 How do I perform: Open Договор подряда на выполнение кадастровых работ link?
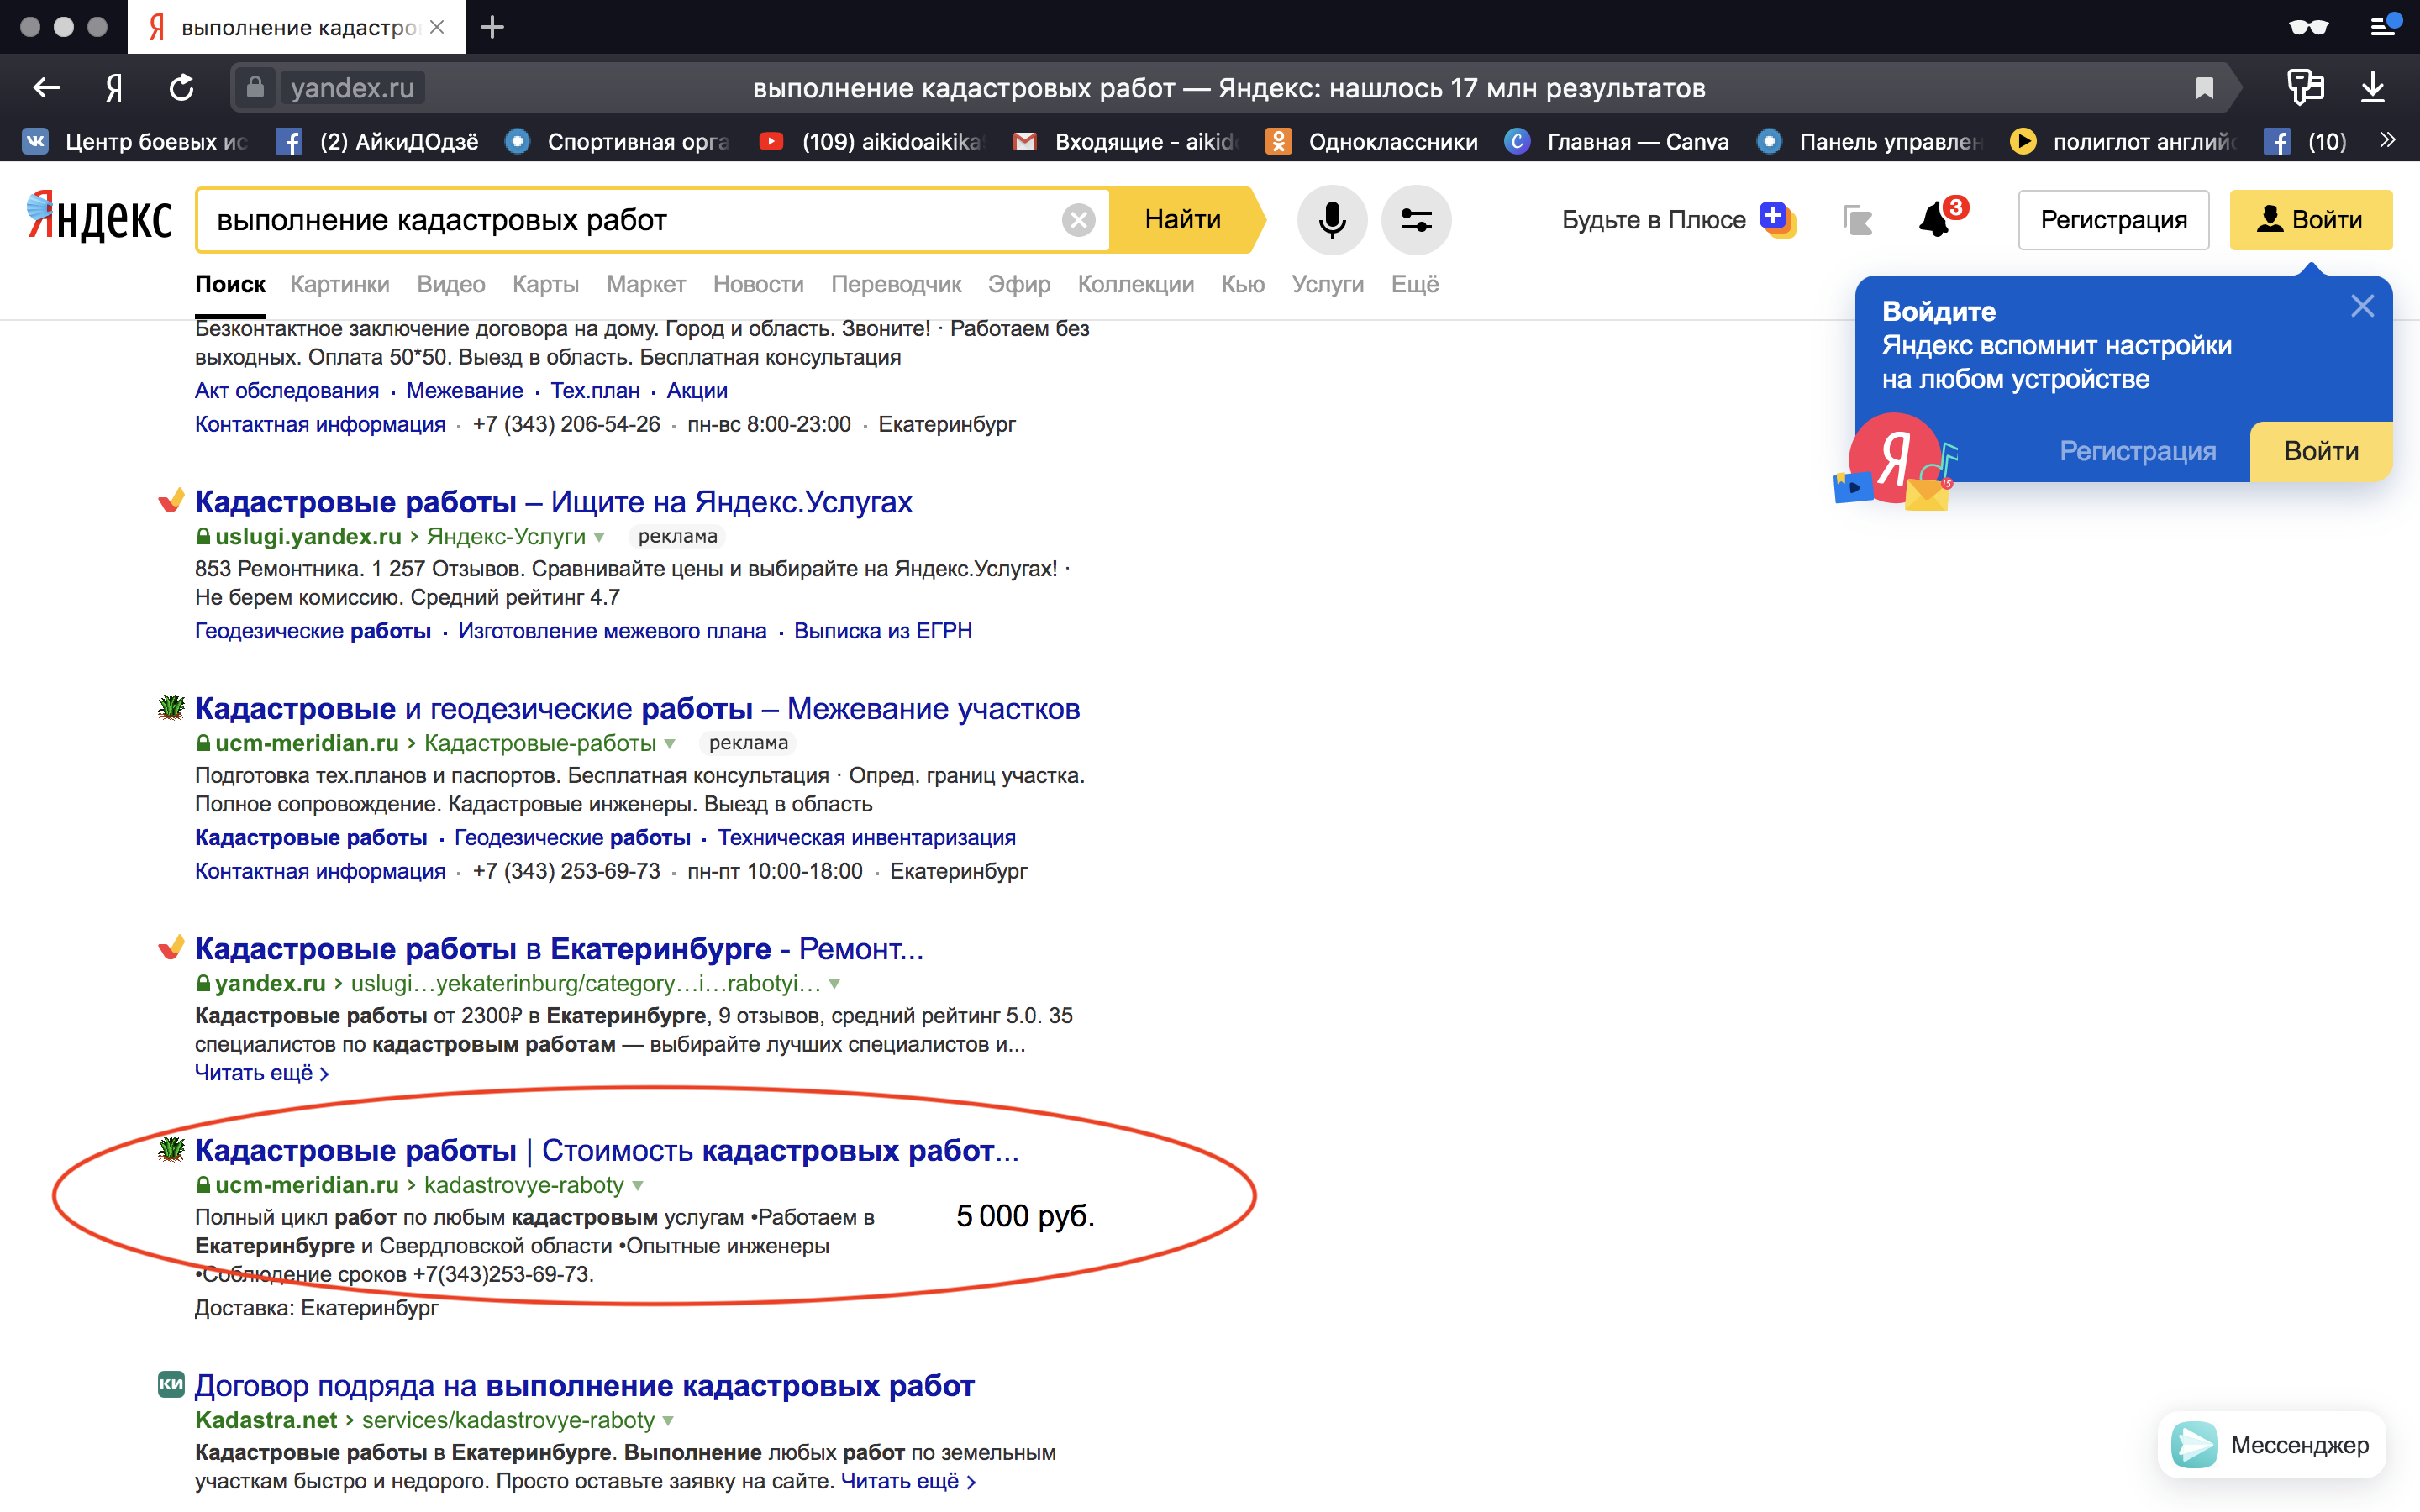click(x=584, y=1385)
